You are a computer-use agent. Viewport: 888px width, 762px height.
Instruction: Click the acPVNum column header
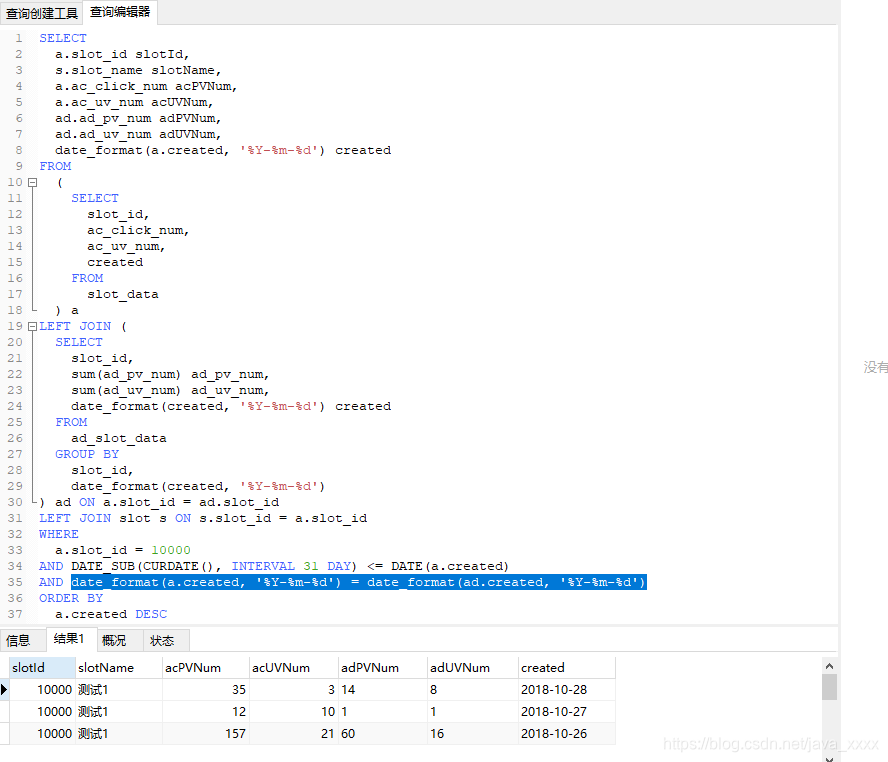click(206, 668)
